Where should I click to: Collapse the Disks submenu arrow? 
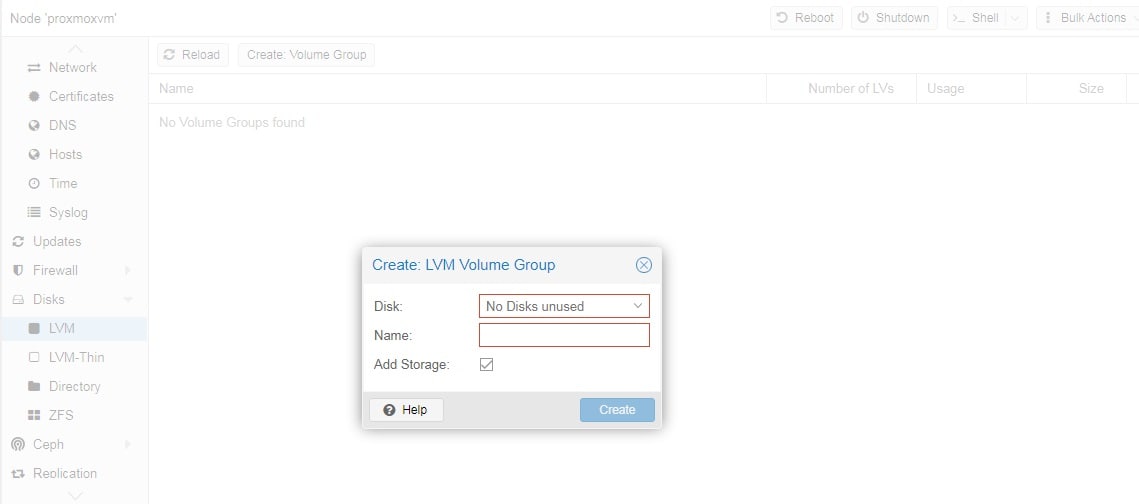coord(128,299)
